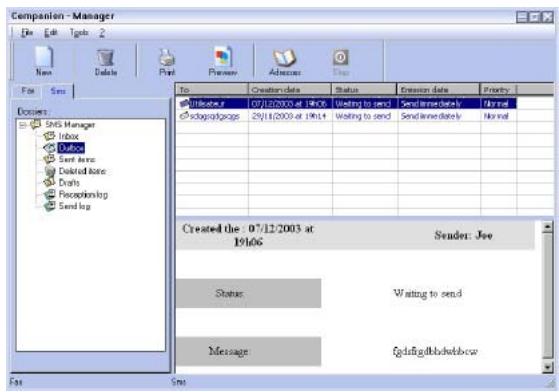Screen dimensions: 559x392
Task: Click the Drafts folder icon
Action: point(49,182)
